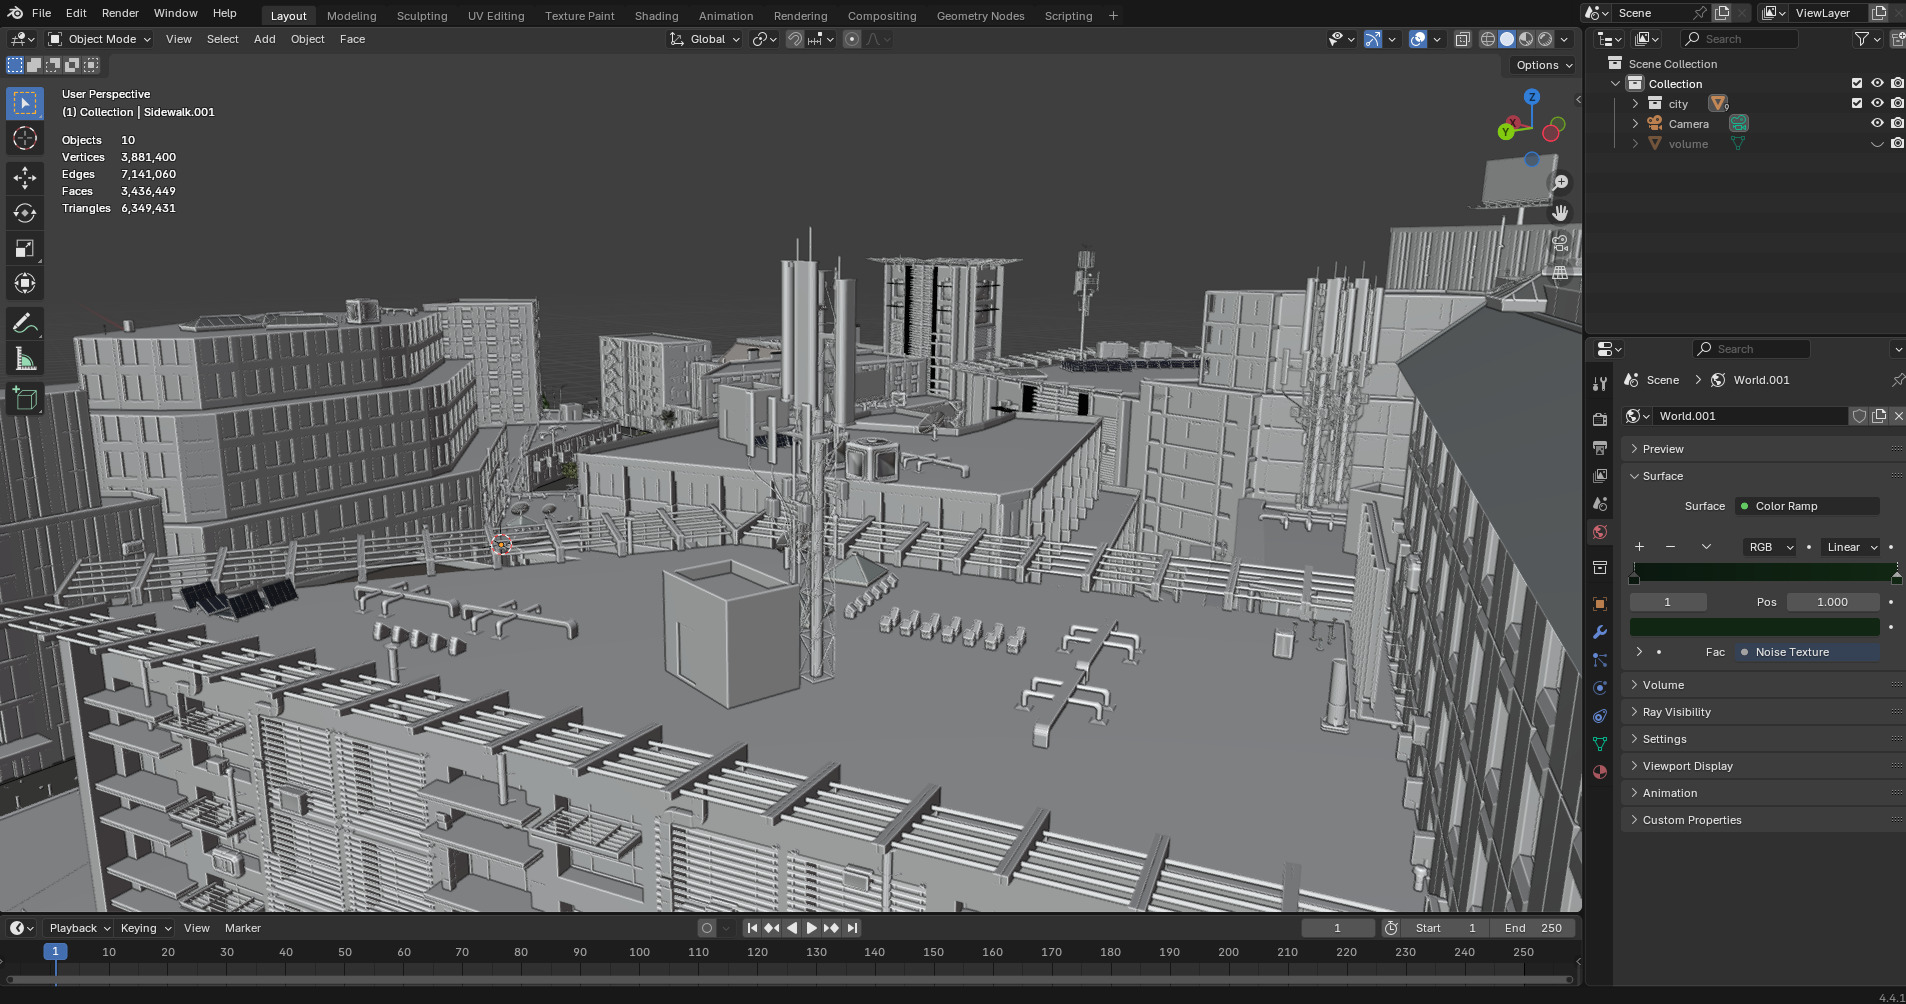Open the Render properties tab

click(x=1600, y=419)
